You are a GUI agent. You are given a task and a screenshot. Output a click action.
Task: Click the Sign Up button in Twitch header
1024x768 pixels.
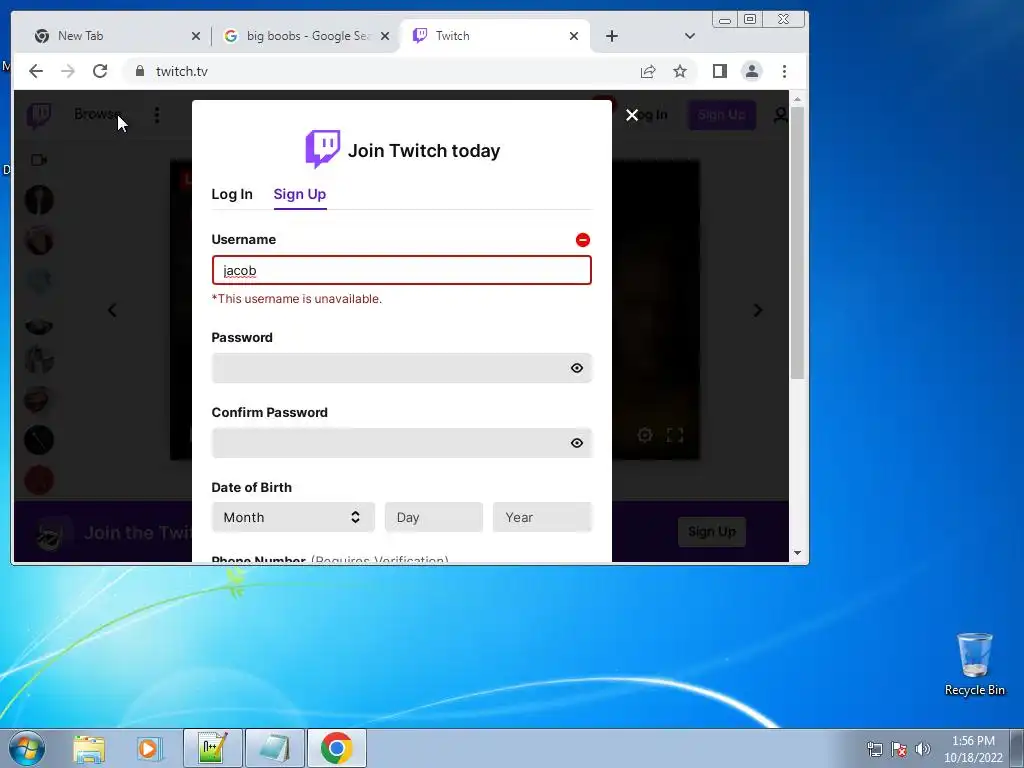coord(722,115)
